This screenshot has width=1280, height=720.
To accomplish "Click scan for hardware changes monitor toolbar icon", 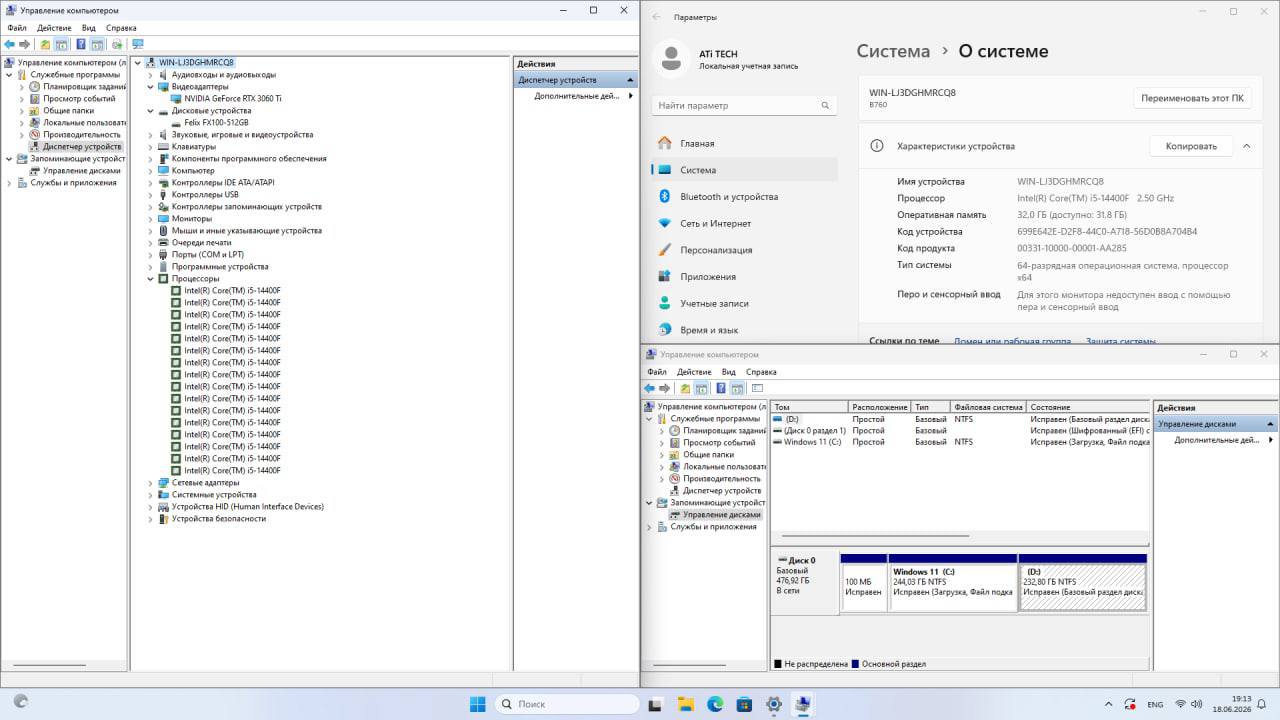I will 137,45.
